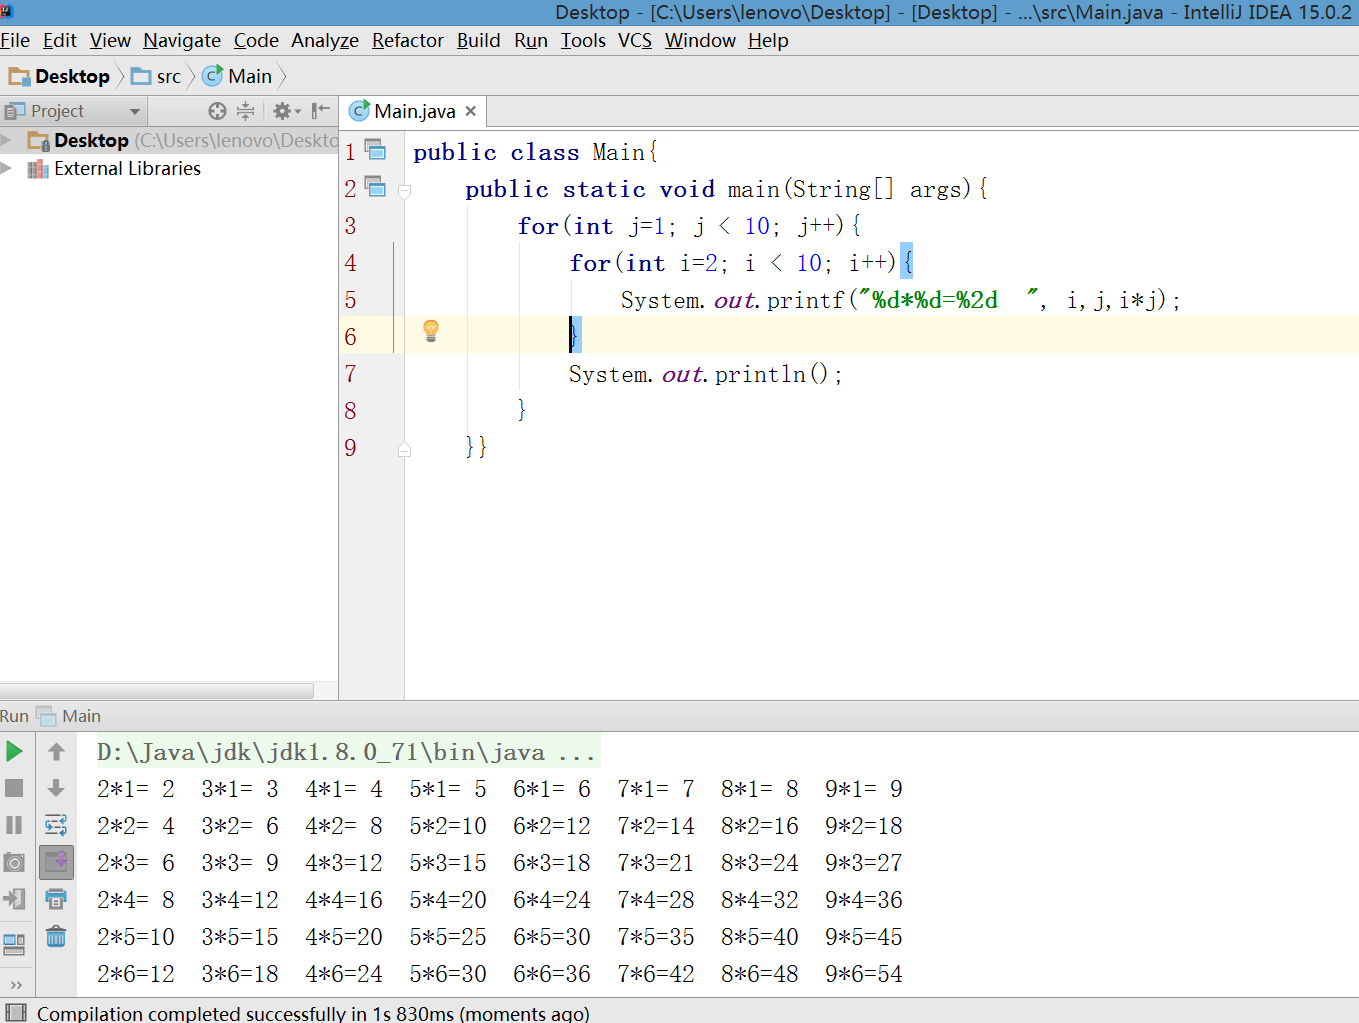Open the Help menu
Screen dimensions: 1359x1023
click(x=768, y=40)
